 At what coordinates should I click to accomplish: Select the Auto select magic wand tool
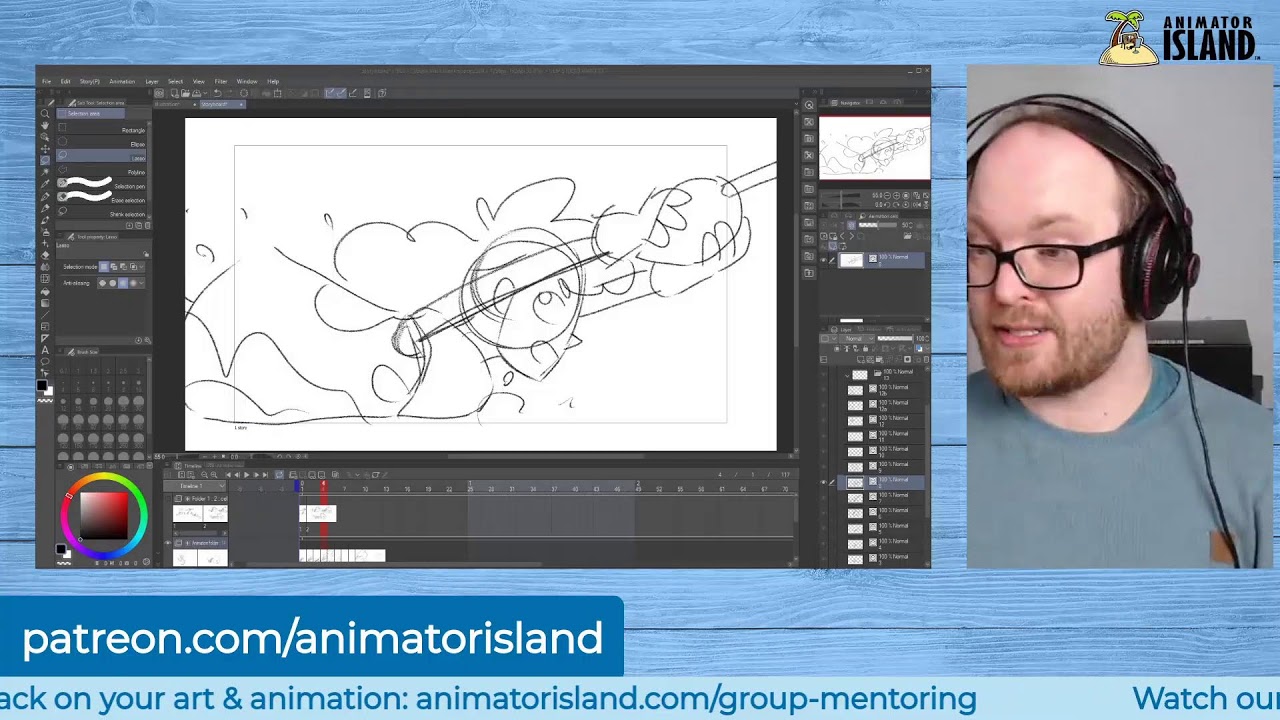click(x=45, y=172)
